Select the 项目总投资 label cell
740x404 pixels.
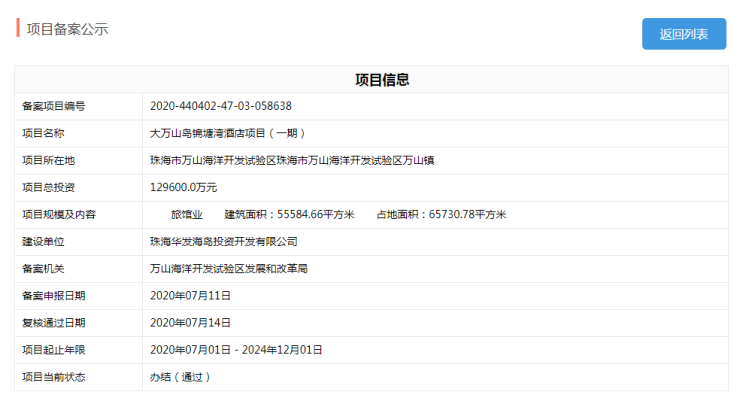[x=78, y=187]
